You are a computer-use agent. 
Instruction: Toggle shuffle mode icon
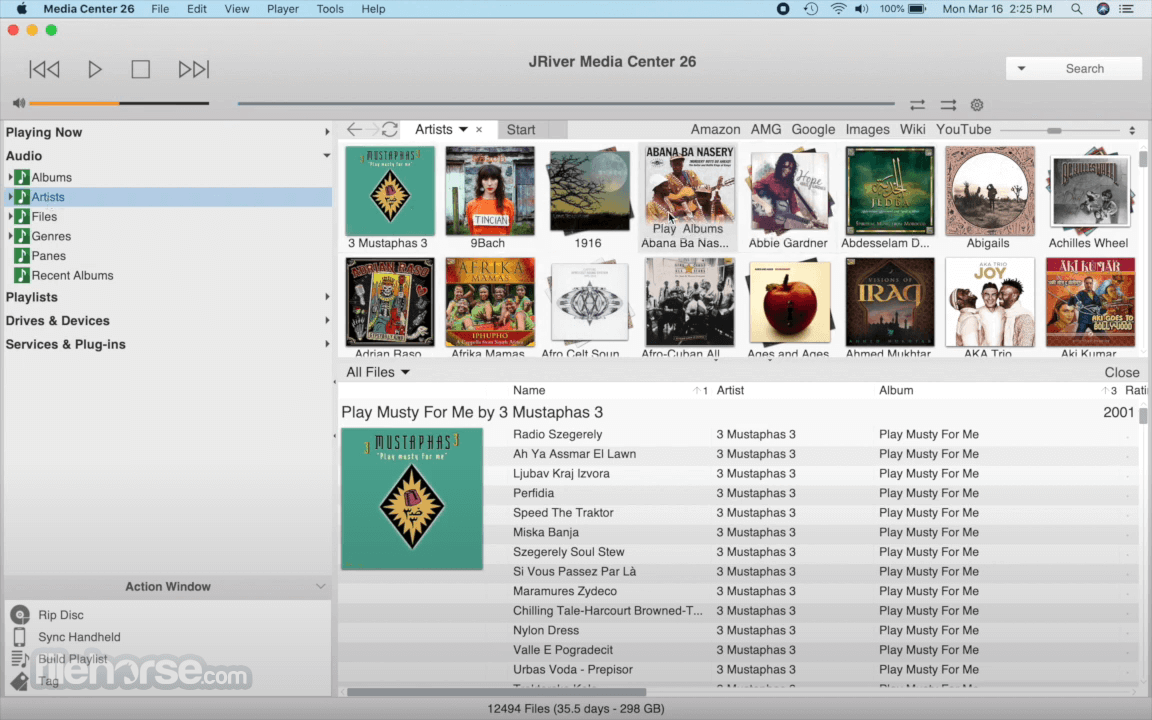click(948, 105)
